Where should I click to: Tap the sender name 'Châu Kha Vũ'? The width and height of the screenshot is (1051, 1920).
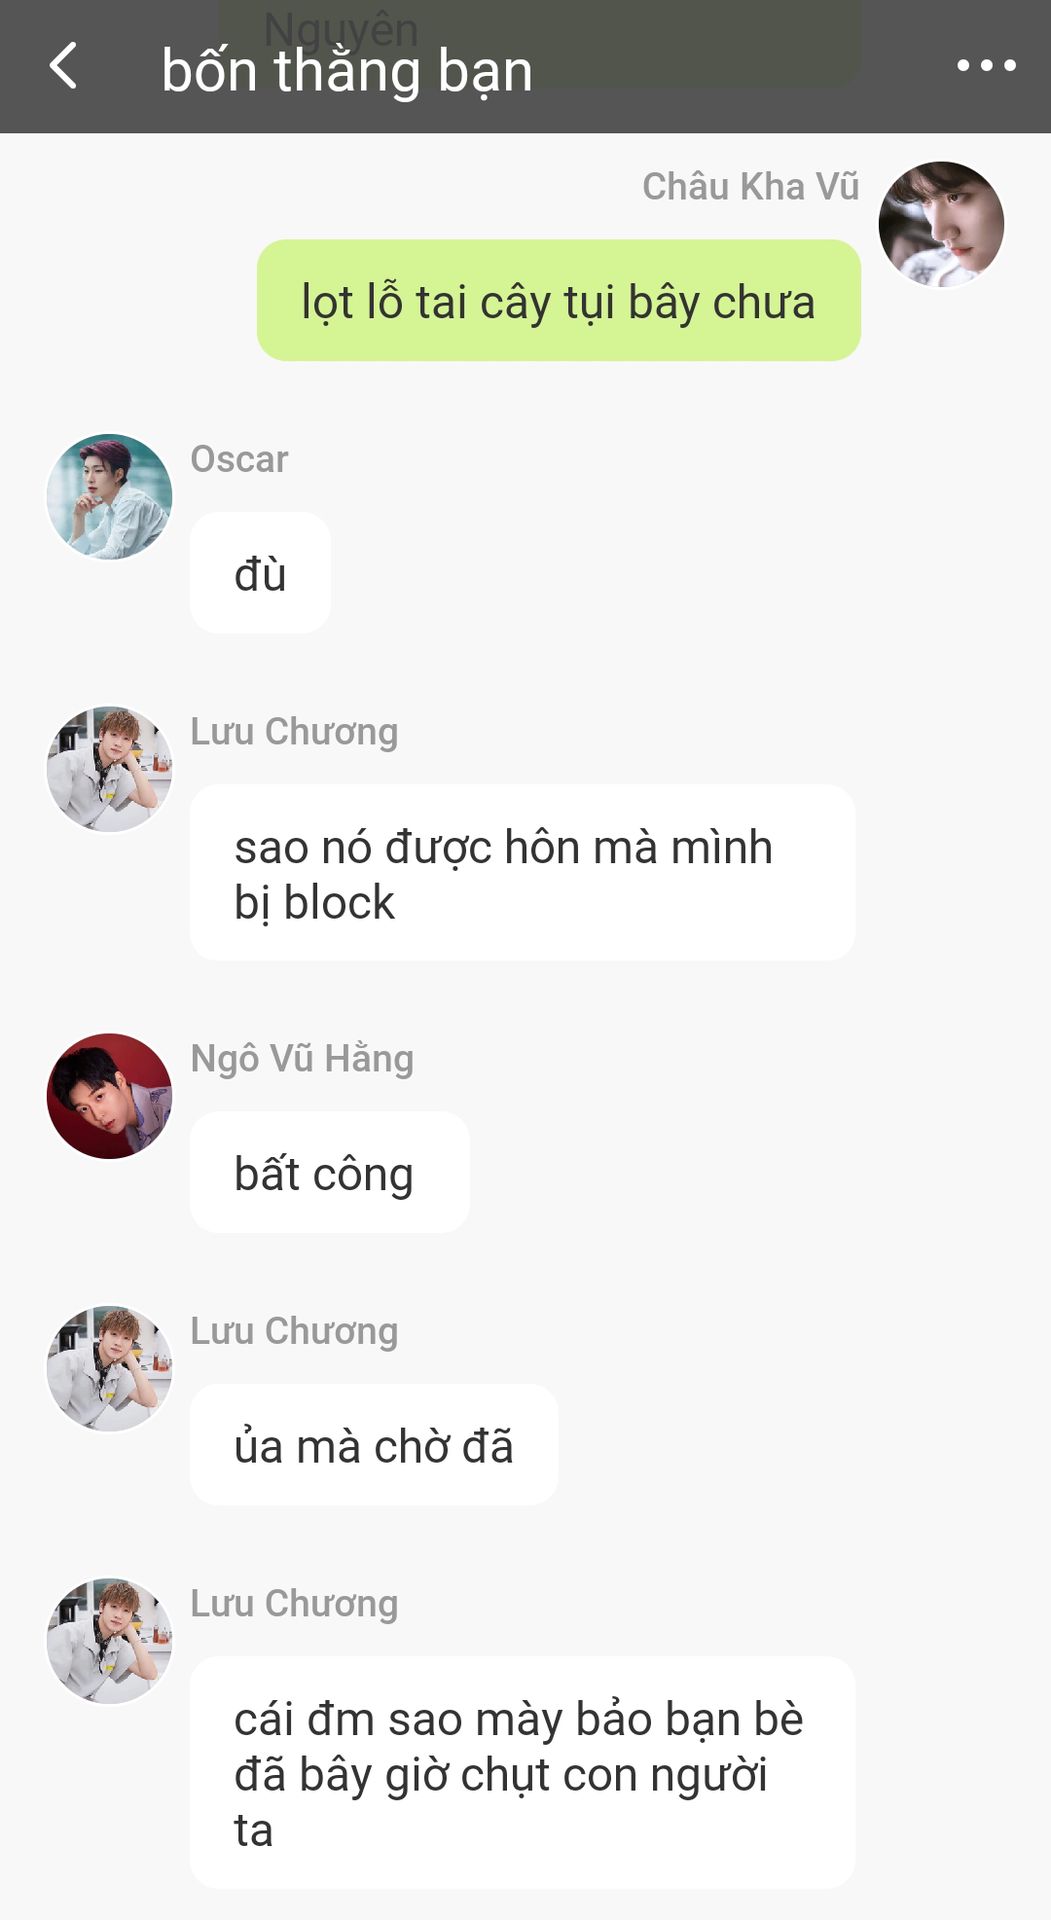tap(751, 187)
